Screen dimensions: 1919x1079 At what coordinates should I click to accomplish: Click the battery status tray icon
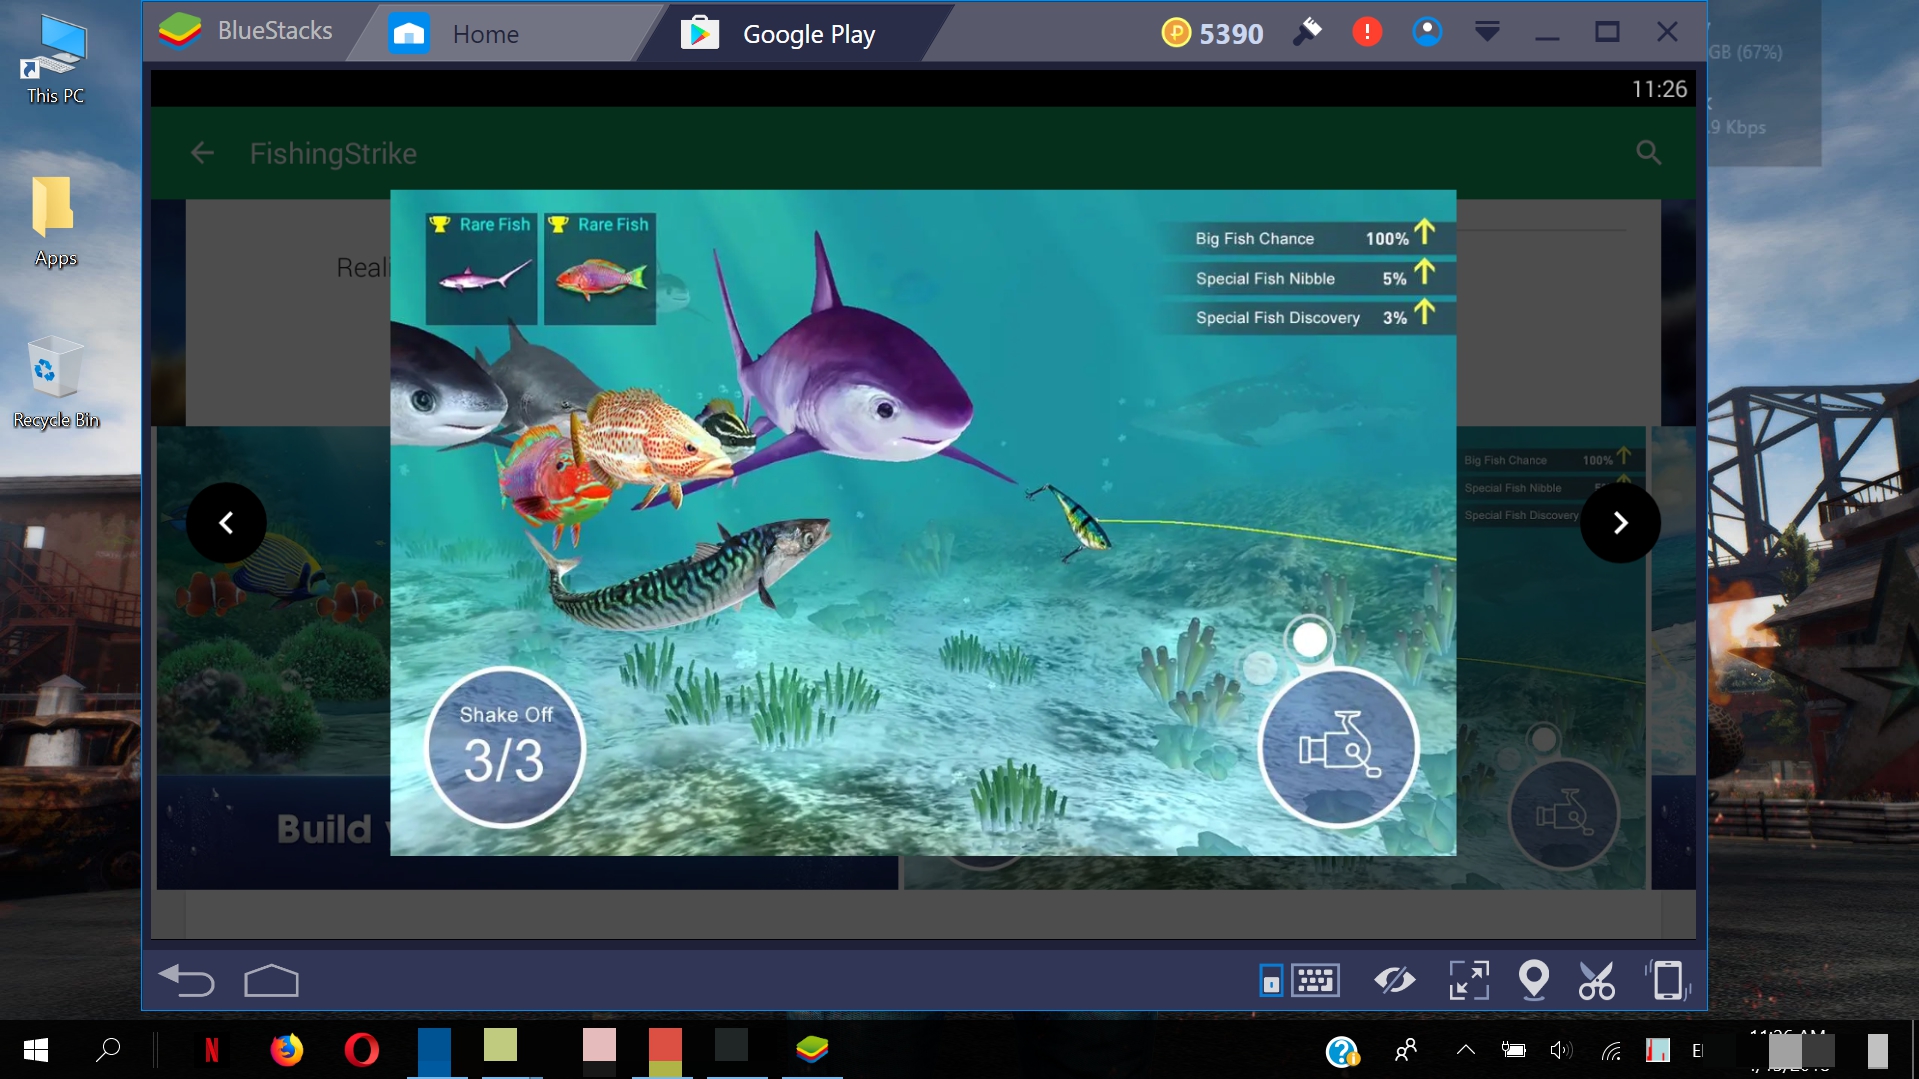pos(1514,1050)
